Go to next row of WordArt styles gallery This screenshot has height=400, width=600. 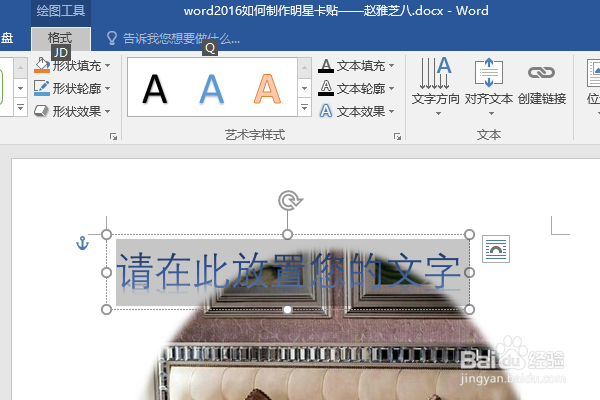pyautogui.click(x=304, y=88)
